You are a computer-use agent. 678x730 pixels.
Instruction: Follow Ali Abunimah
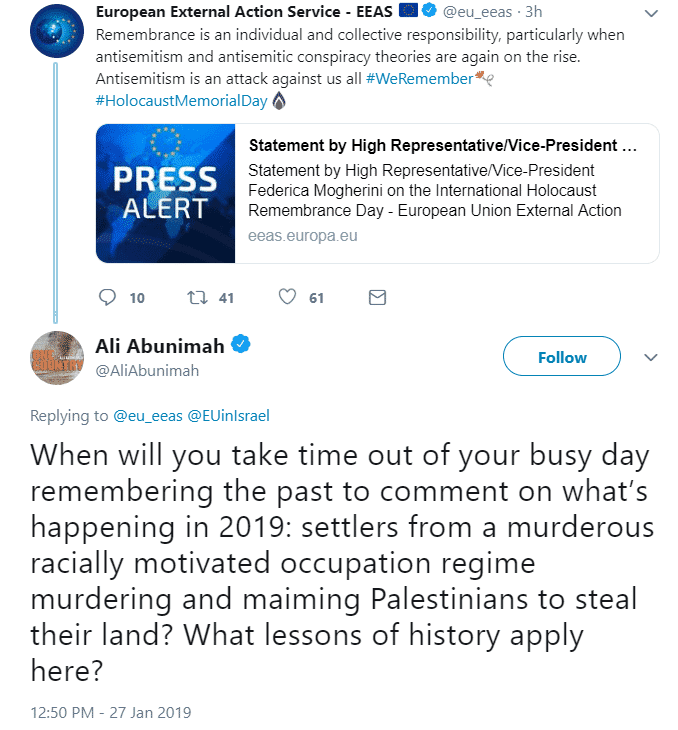[562, 356]
